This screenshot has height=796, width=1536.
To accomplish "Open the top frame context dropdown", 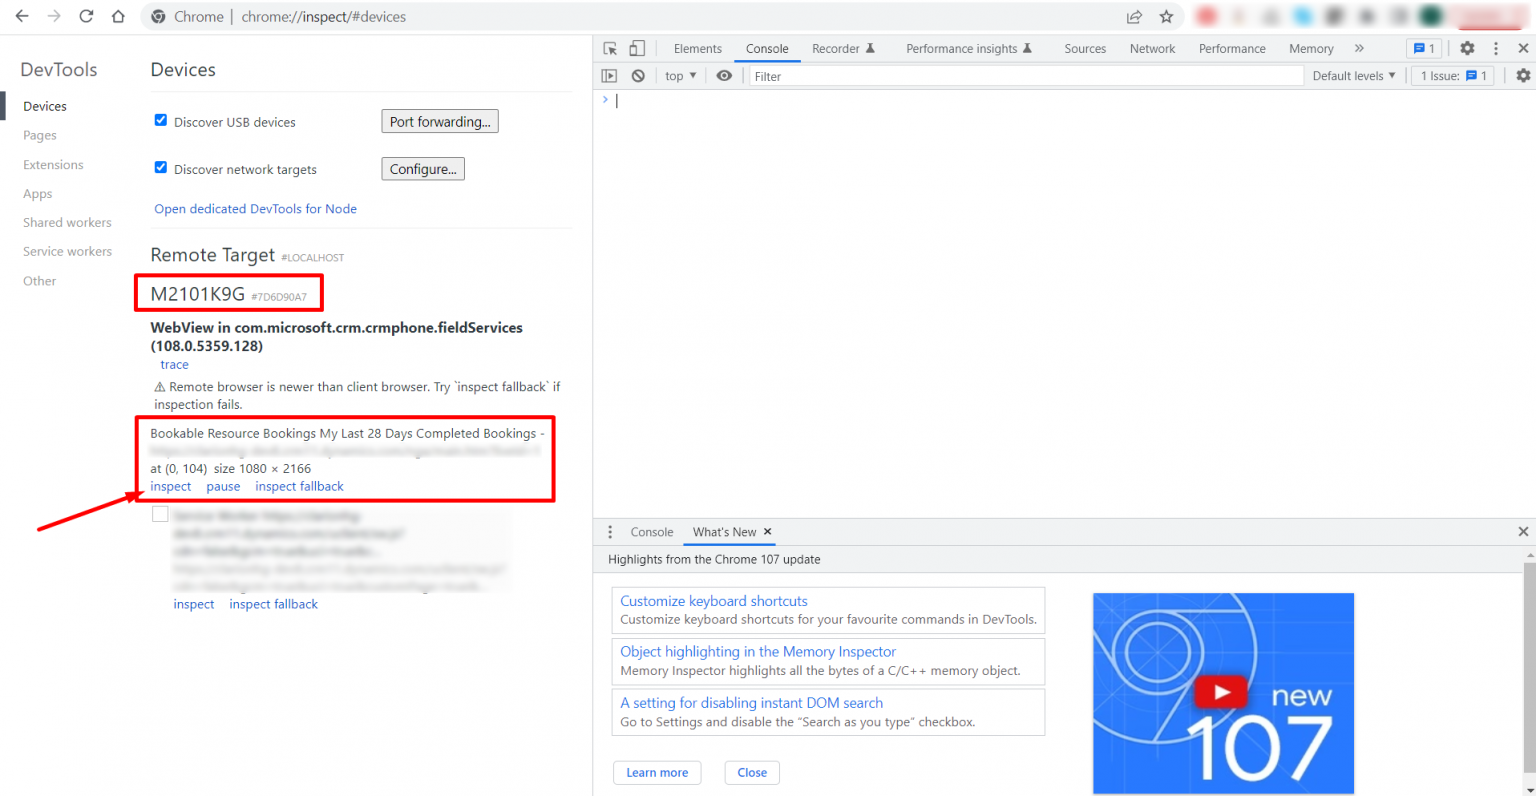I will click(x=680, y=75).
